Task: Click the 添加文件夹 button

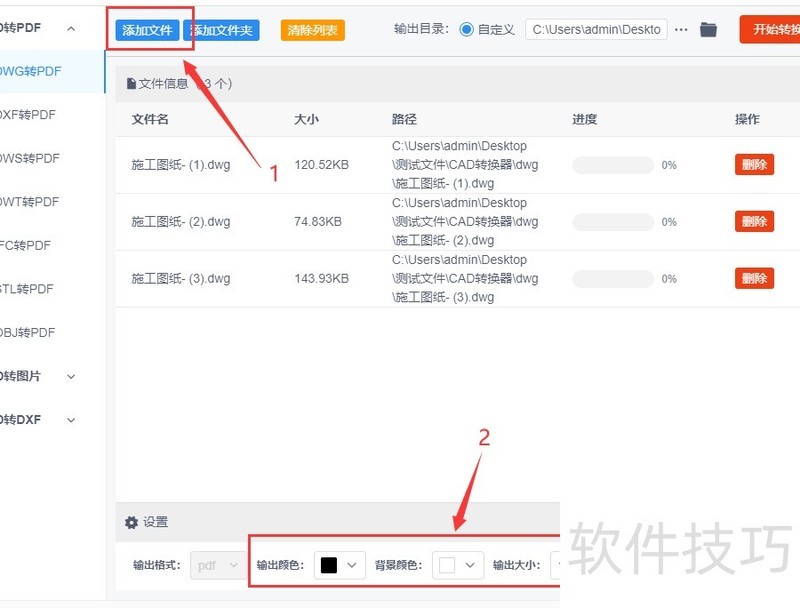Action: (221, 30)
